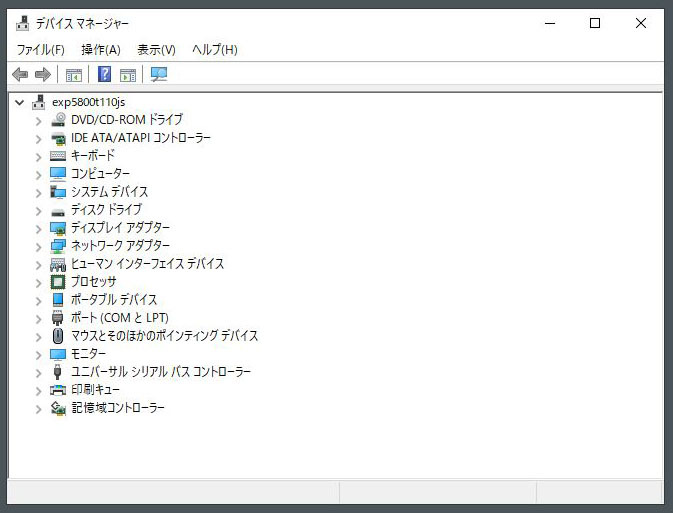673x513 pixels.
Task: Open the ヘルプ(H) menu
Action: tap(215, 50)
